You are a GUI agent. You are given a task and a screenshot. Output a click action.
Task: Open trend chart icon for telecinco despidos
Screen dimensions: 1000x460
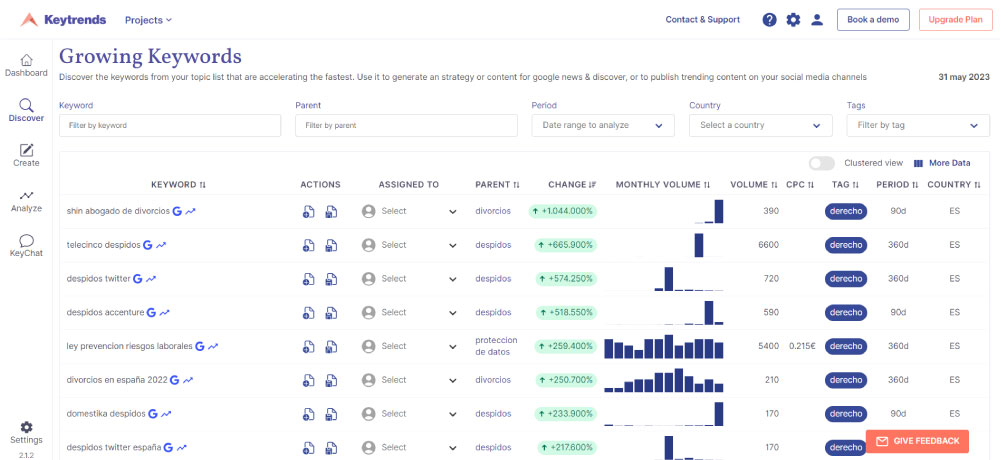tap(161, 245)
